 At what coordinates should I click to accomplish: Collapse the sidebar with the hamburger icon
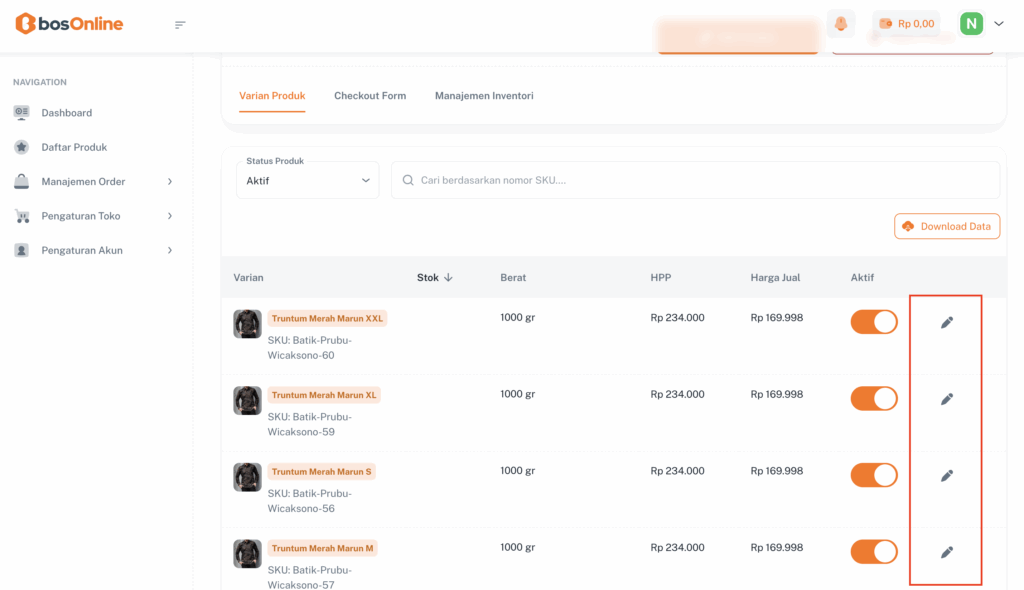pyautogui.click(x=180, y=25)
